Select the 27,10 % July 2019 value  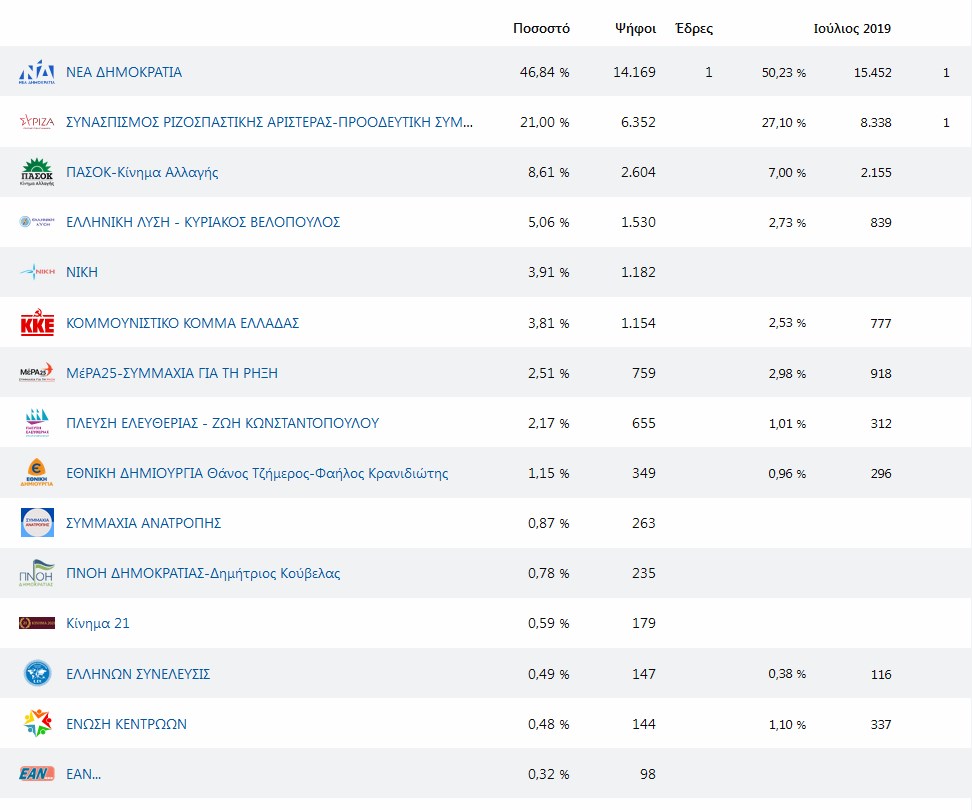pos(784,123)
